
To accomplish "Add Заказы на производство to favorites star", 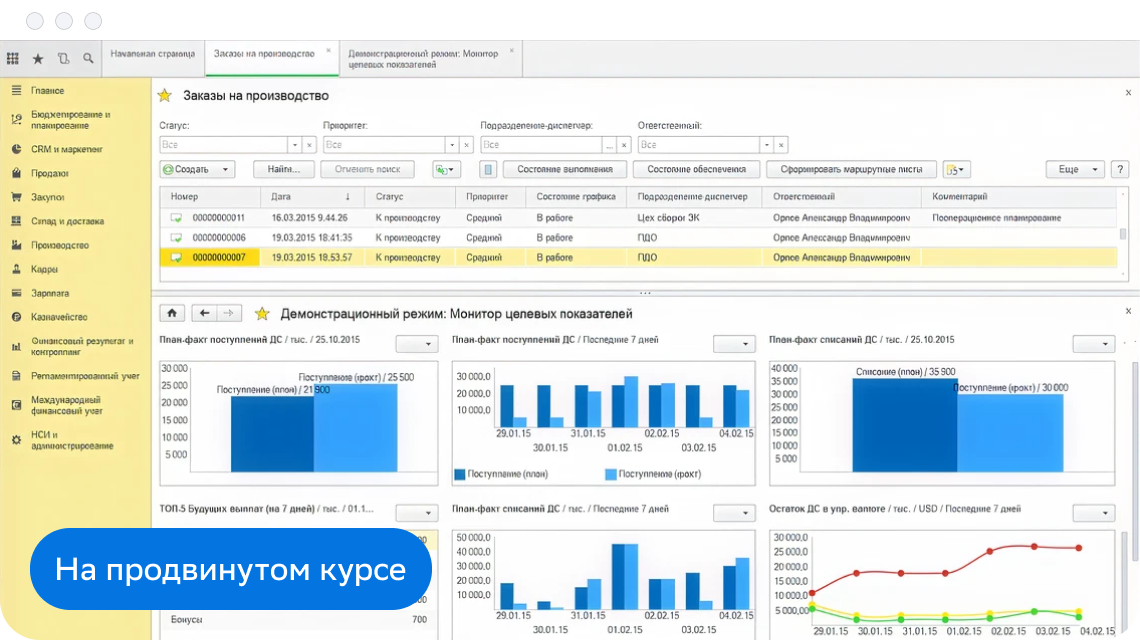I will pos(165,96).
